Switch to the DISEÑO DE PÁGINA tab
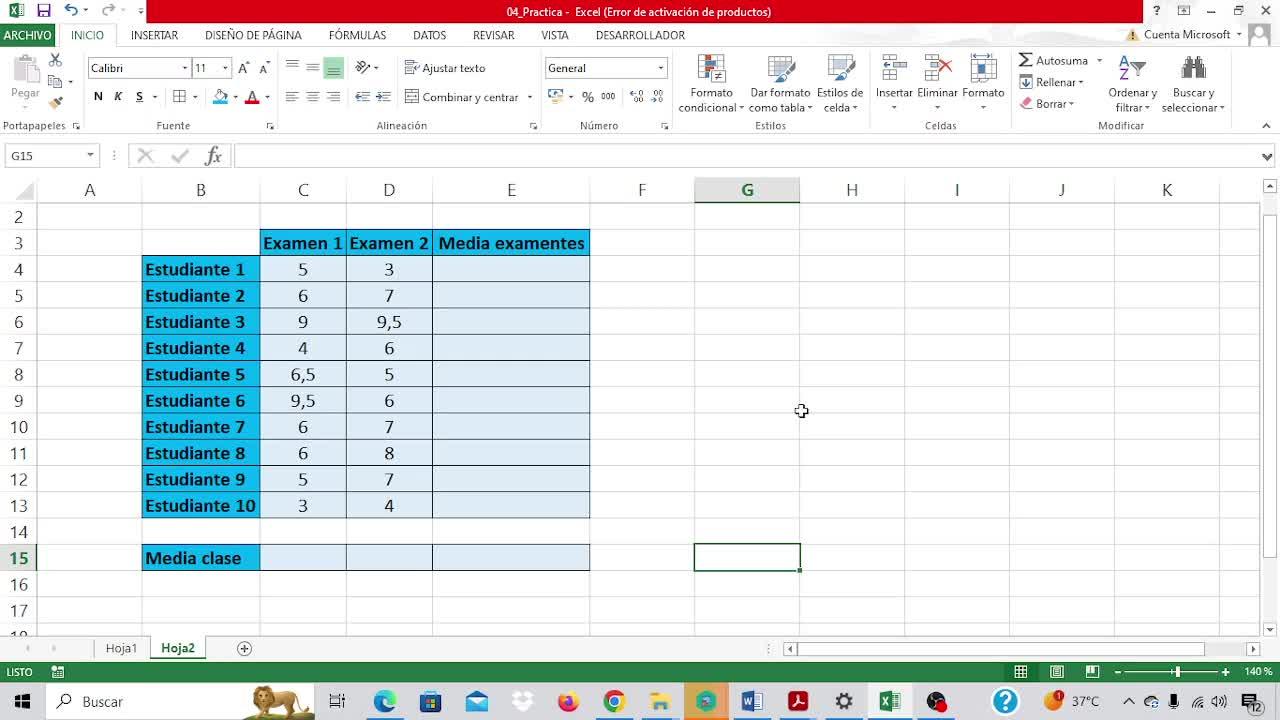 [253, 35]
